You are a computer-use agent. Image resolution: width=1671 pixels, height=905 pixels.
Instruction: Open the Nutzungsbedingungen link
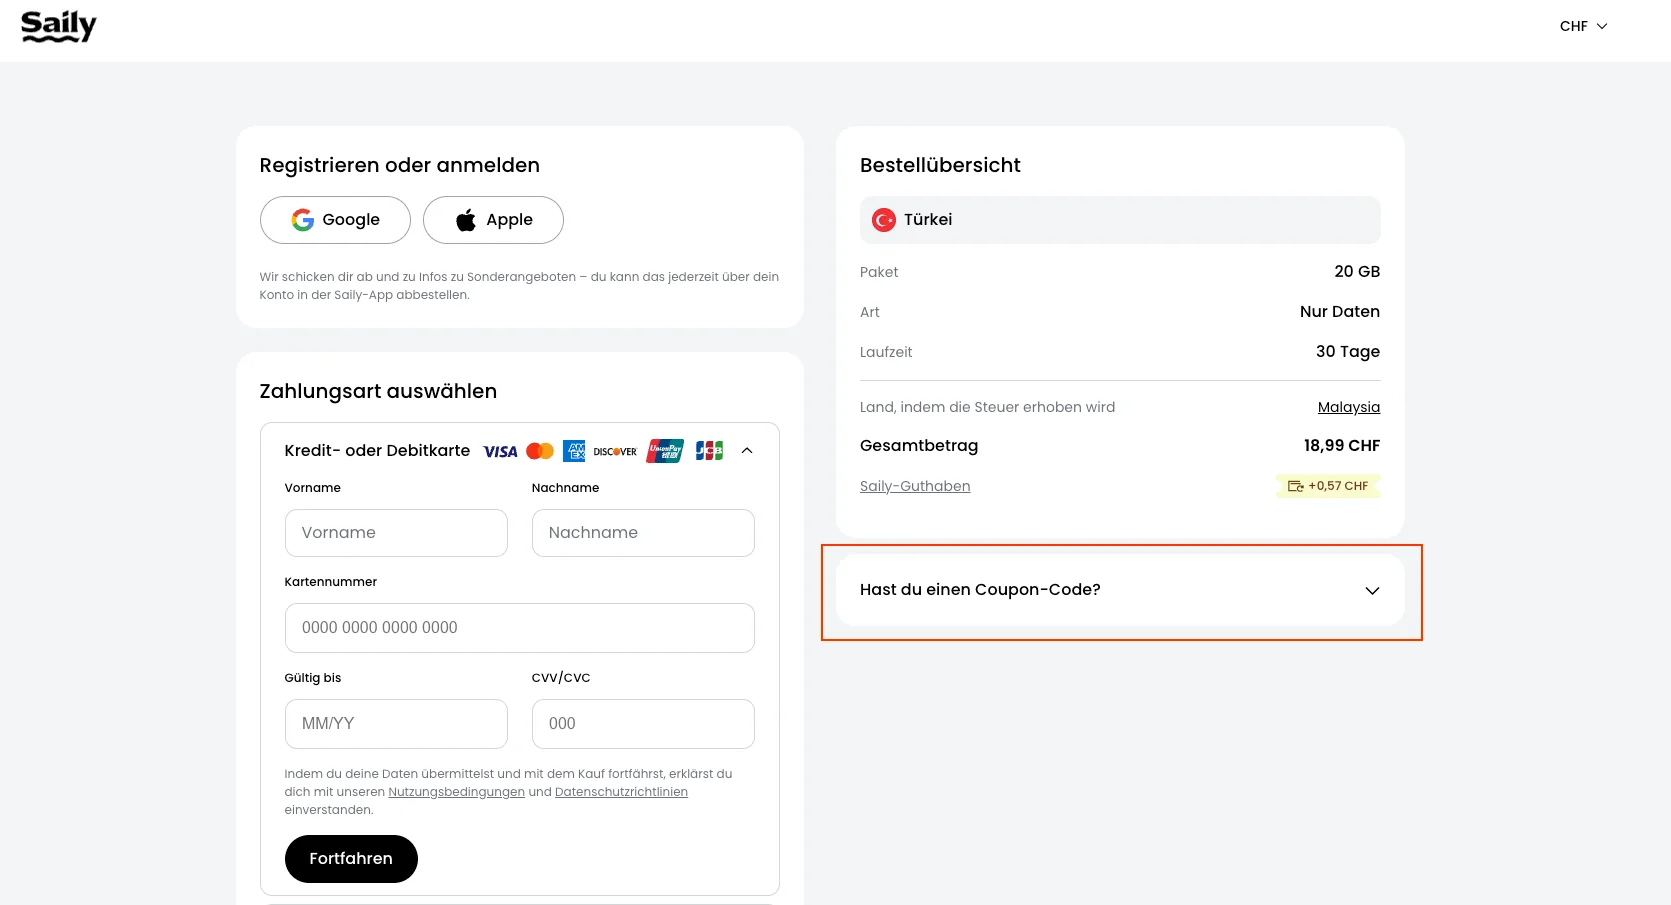point(456,792)
